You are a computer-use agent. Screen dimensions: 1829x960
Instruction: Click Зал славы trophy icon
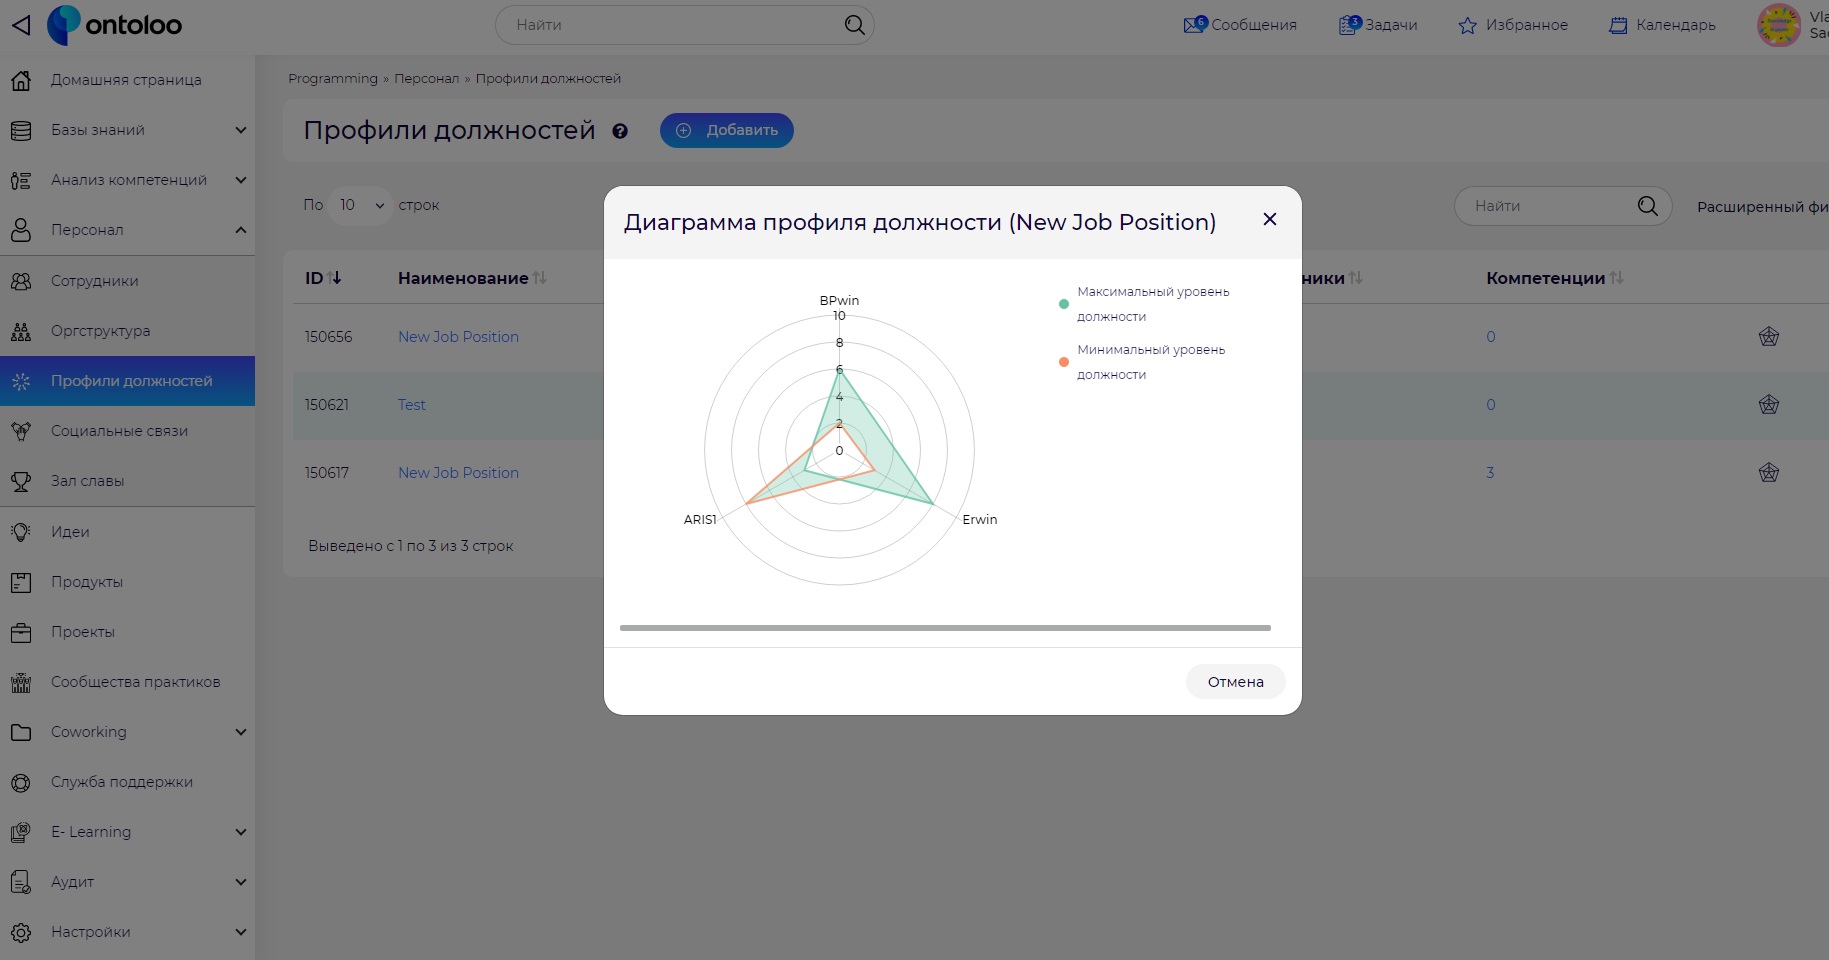coord(21,481)
